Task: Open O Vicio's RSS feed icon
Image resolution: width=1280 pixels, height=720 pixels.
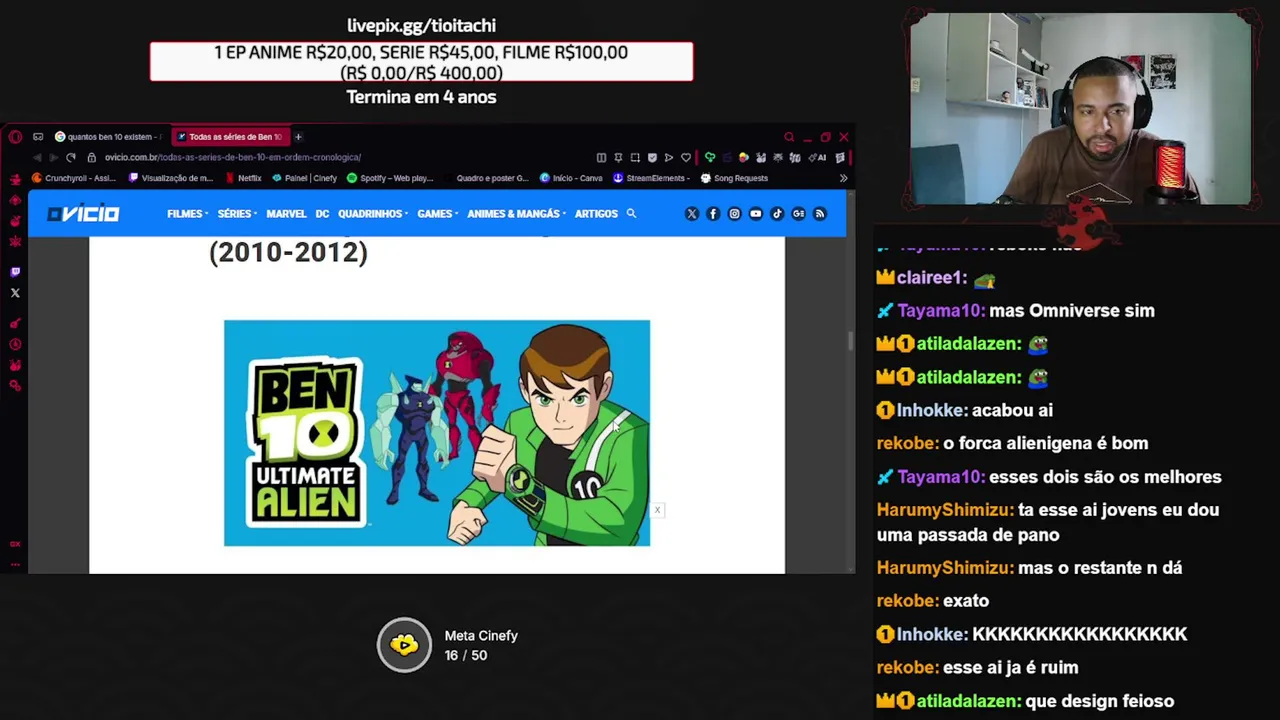Action: (820, 213)
